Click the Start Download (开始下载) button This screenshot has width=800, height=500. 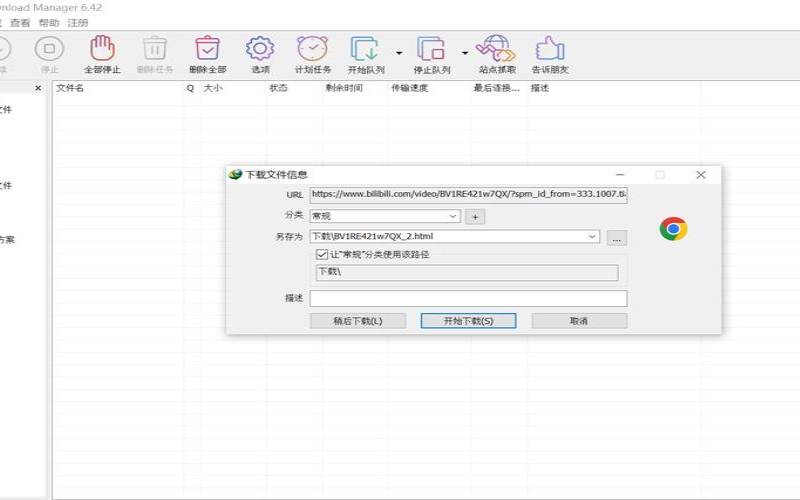[468, 321]
